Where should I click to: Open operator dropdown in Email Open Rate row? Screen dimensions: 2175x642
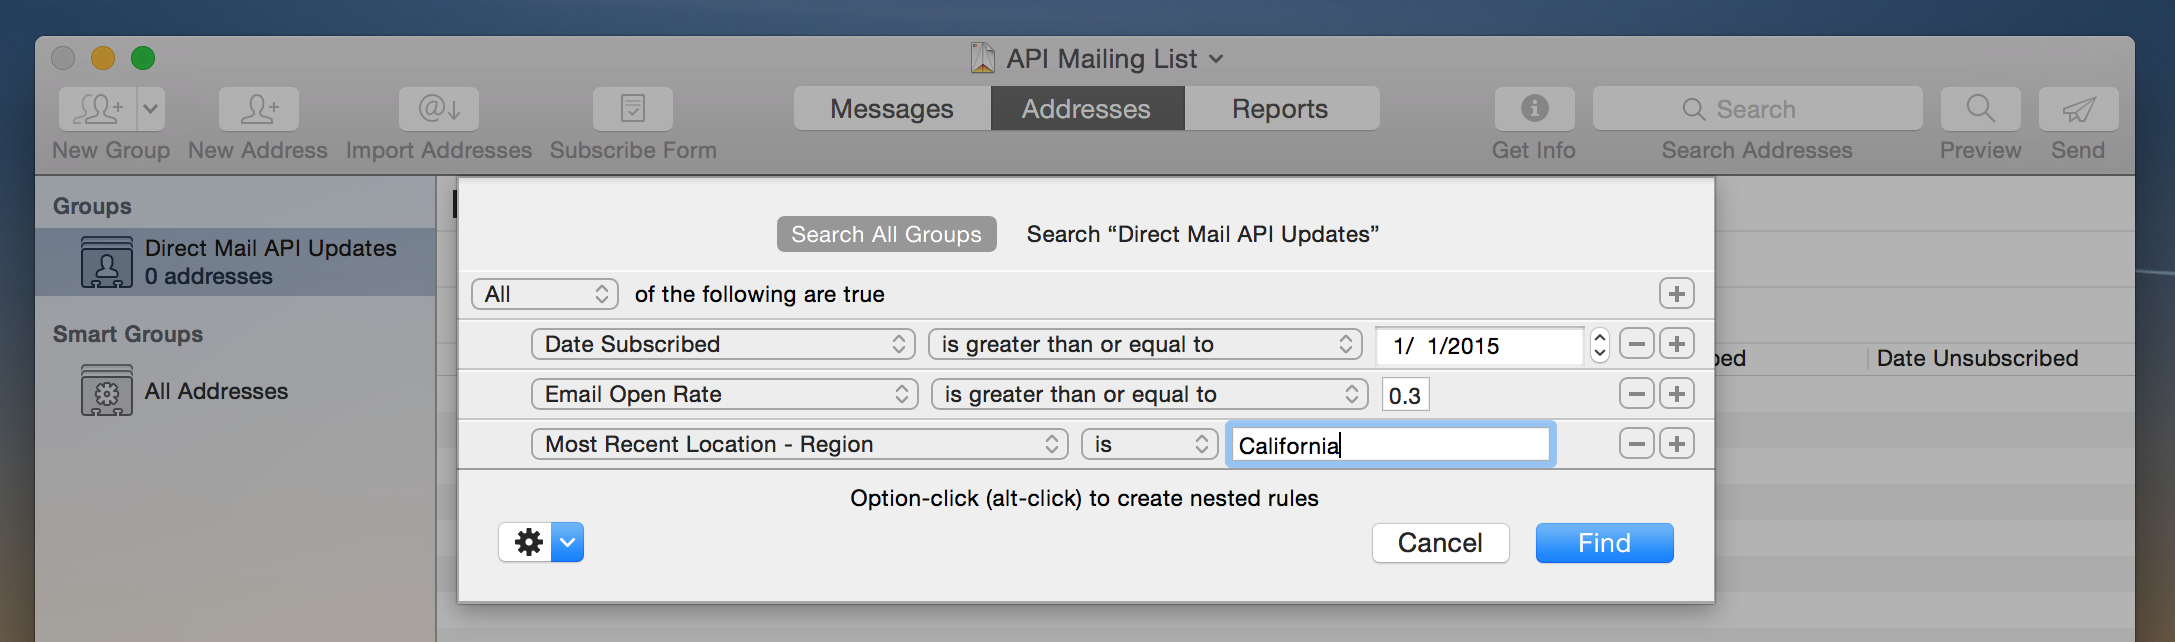click(x=1150, y=394)
